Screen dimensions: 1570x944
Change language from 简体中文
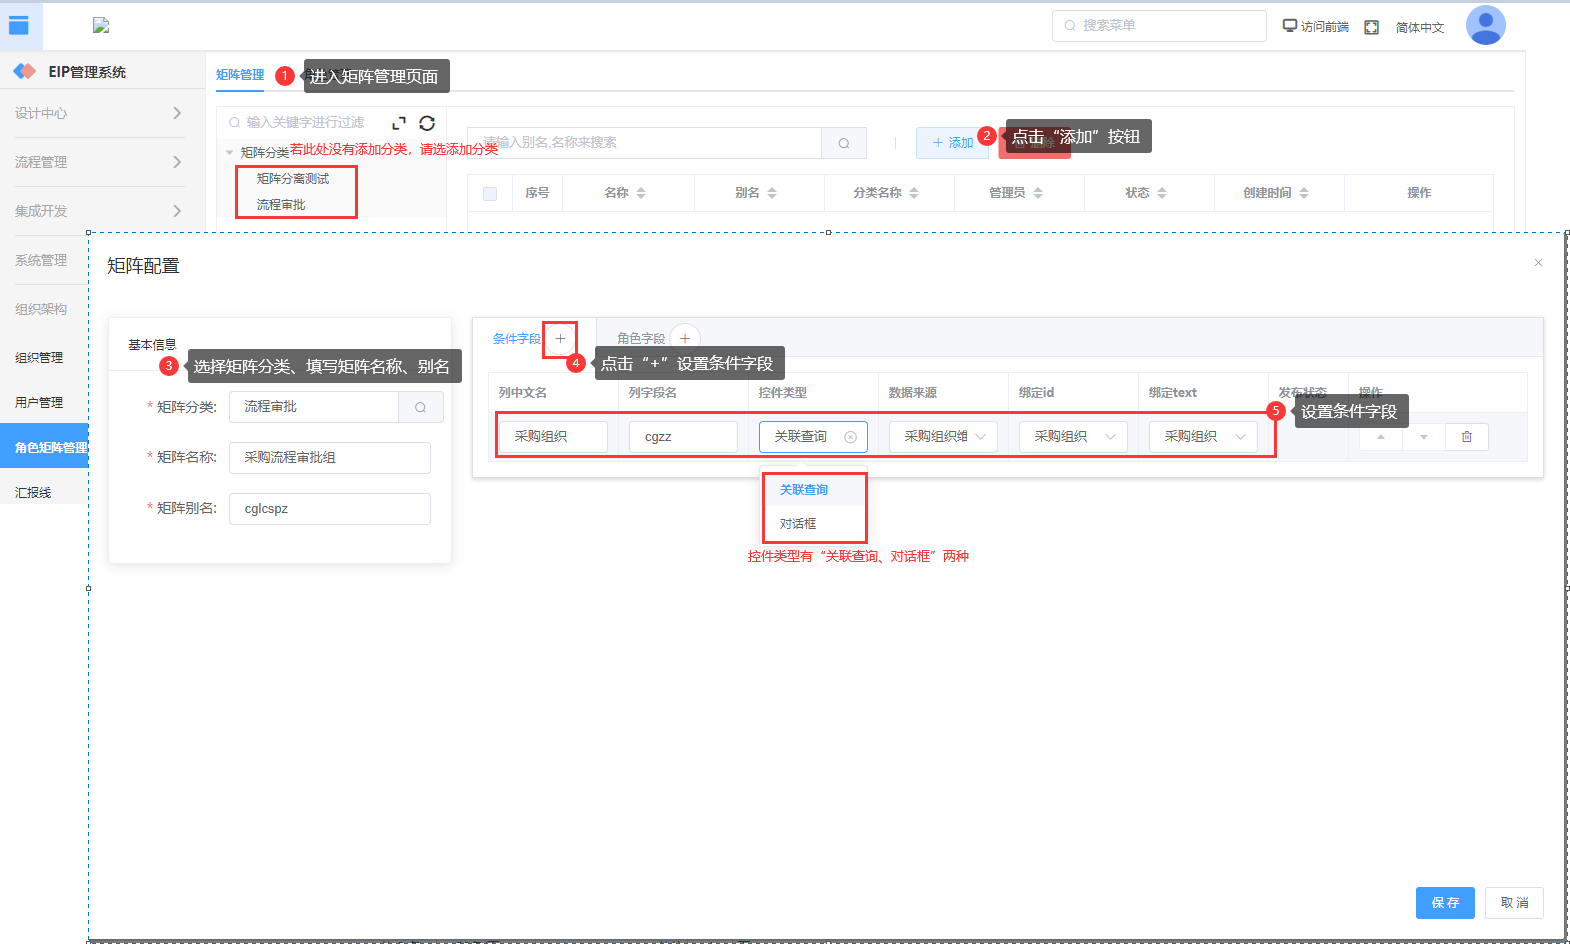pos(1420,27)
